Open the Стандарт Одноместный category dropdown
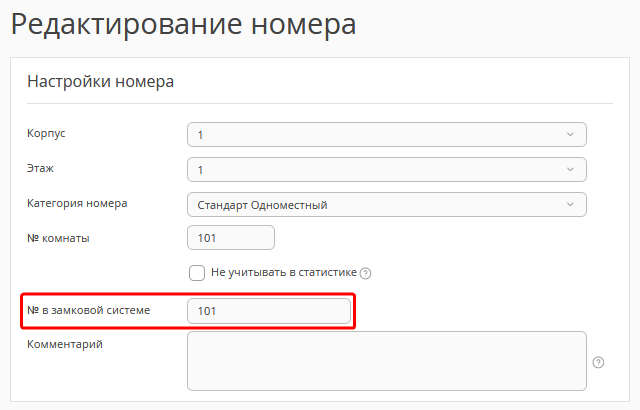 click(x=386, y=205)
